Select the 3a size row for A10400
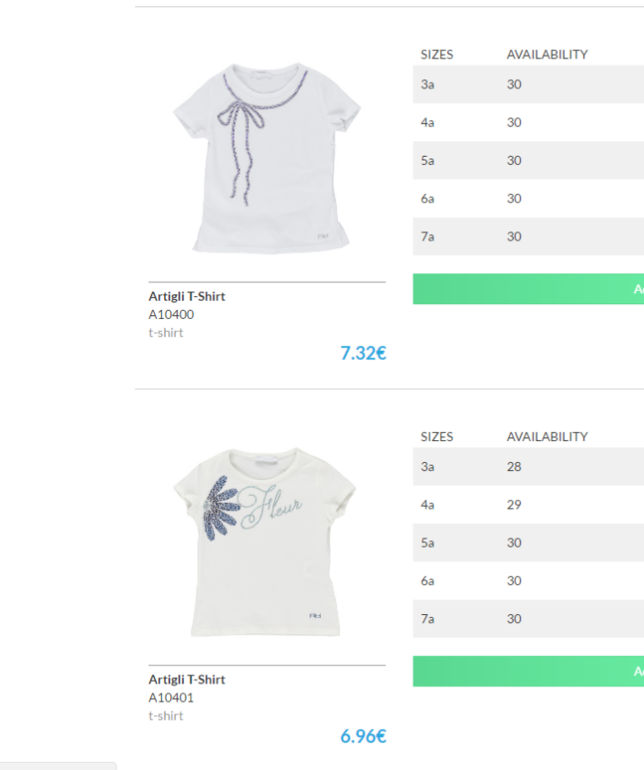This screenshot has width=644, height=770. pos(529,84)
